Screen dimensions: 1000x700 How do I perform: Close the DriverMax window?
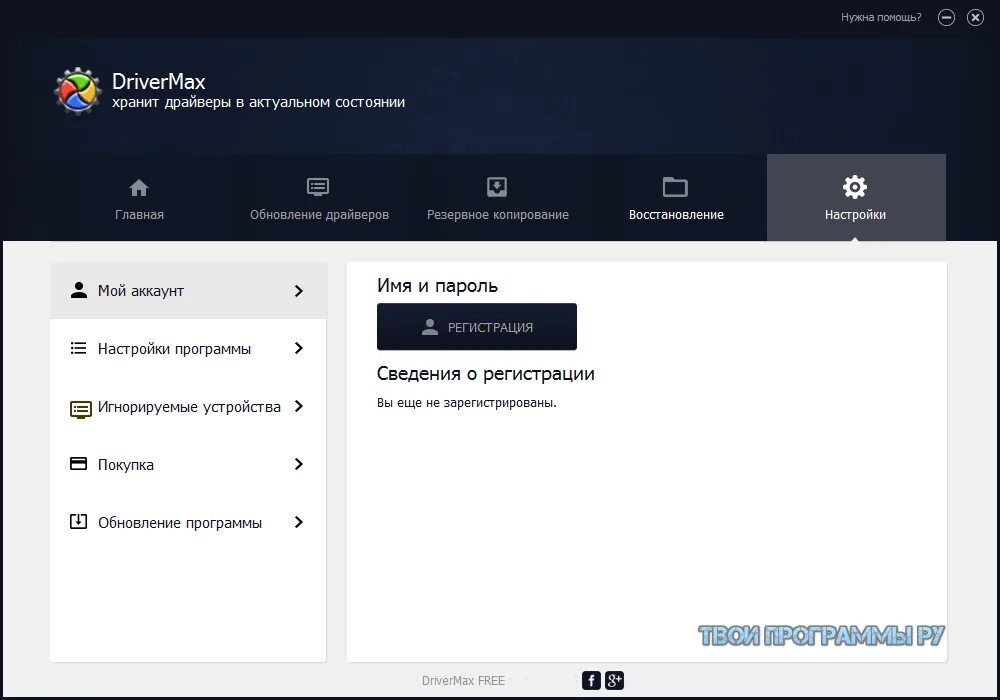(975, 17)
